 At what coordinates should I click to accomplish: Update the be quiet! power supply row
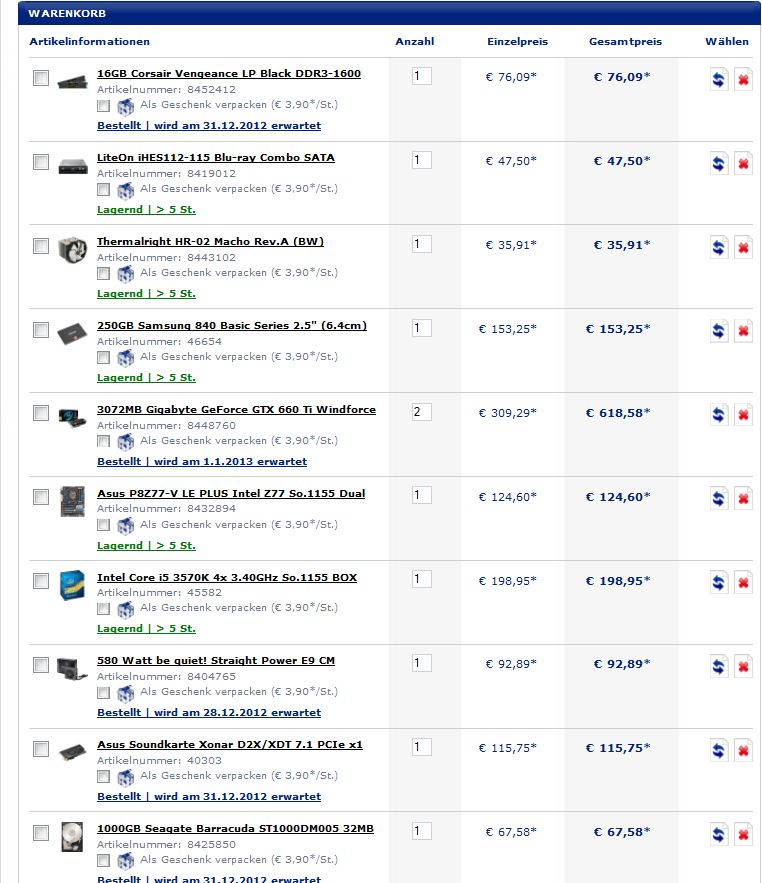tap(719, 666)
